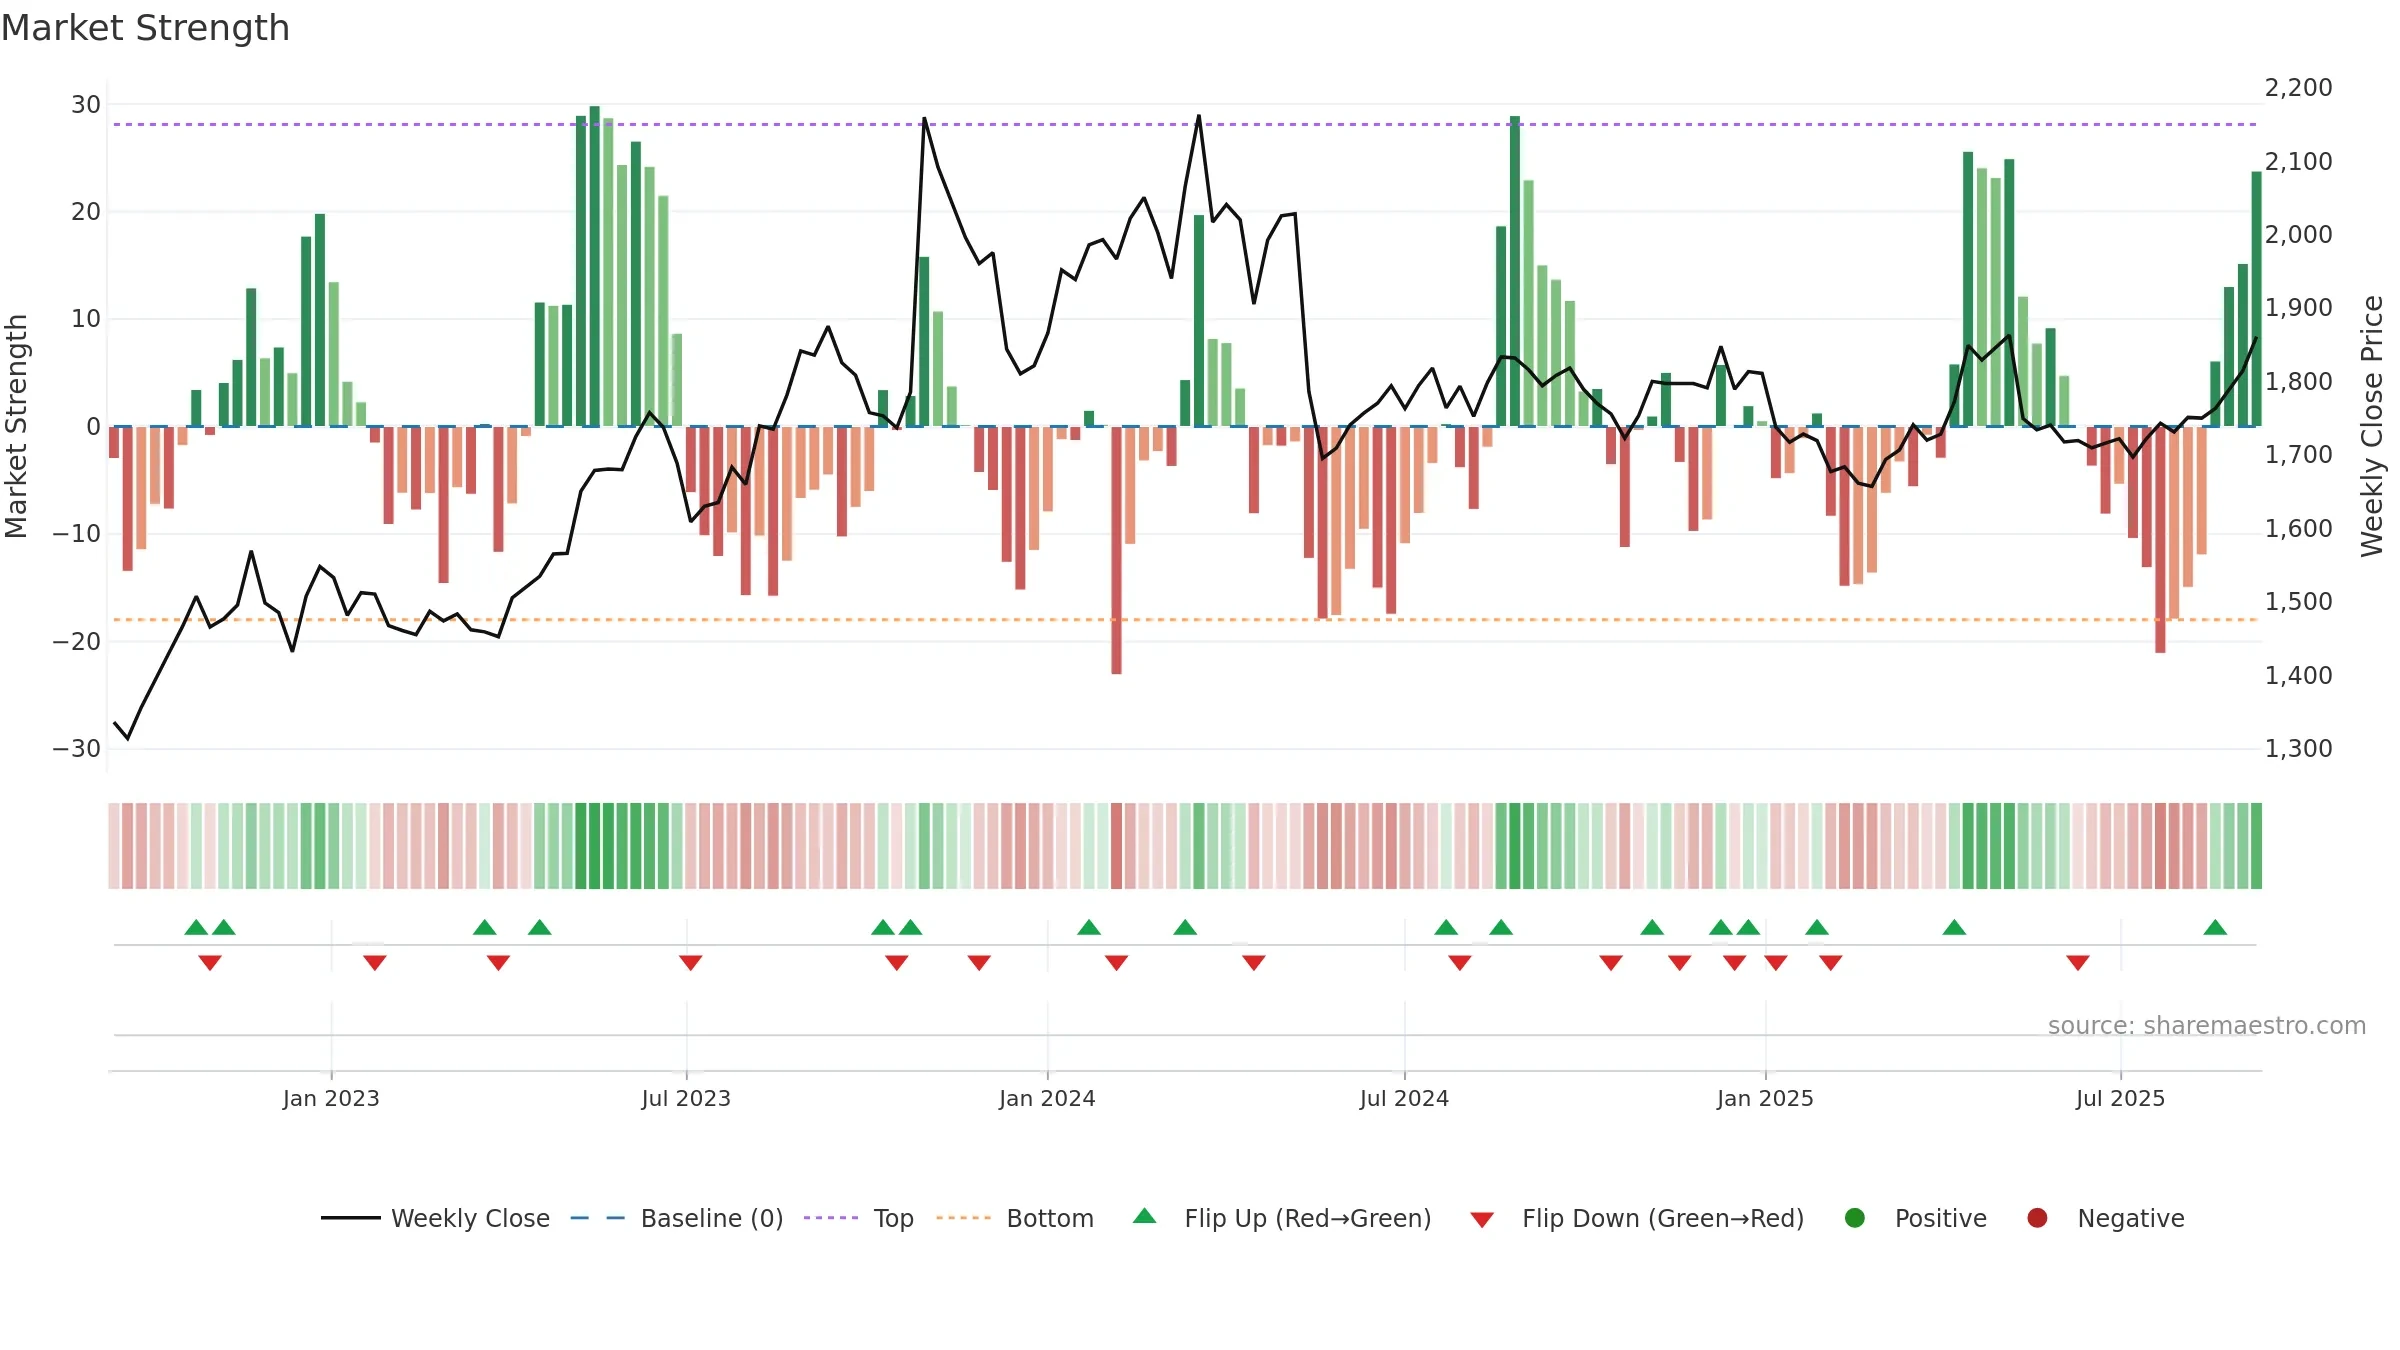Click the "2,100" price axis label
This screenshot has width=2400, height=1350.
2298,161
